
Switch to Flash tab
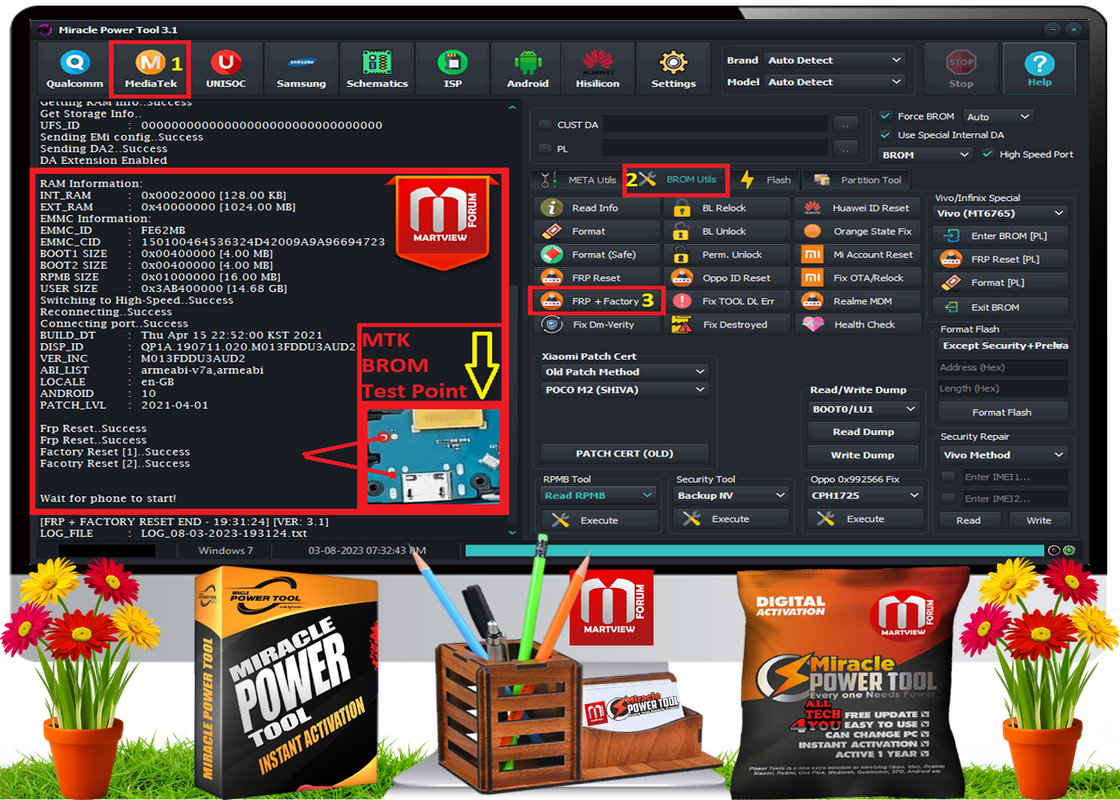765,179
